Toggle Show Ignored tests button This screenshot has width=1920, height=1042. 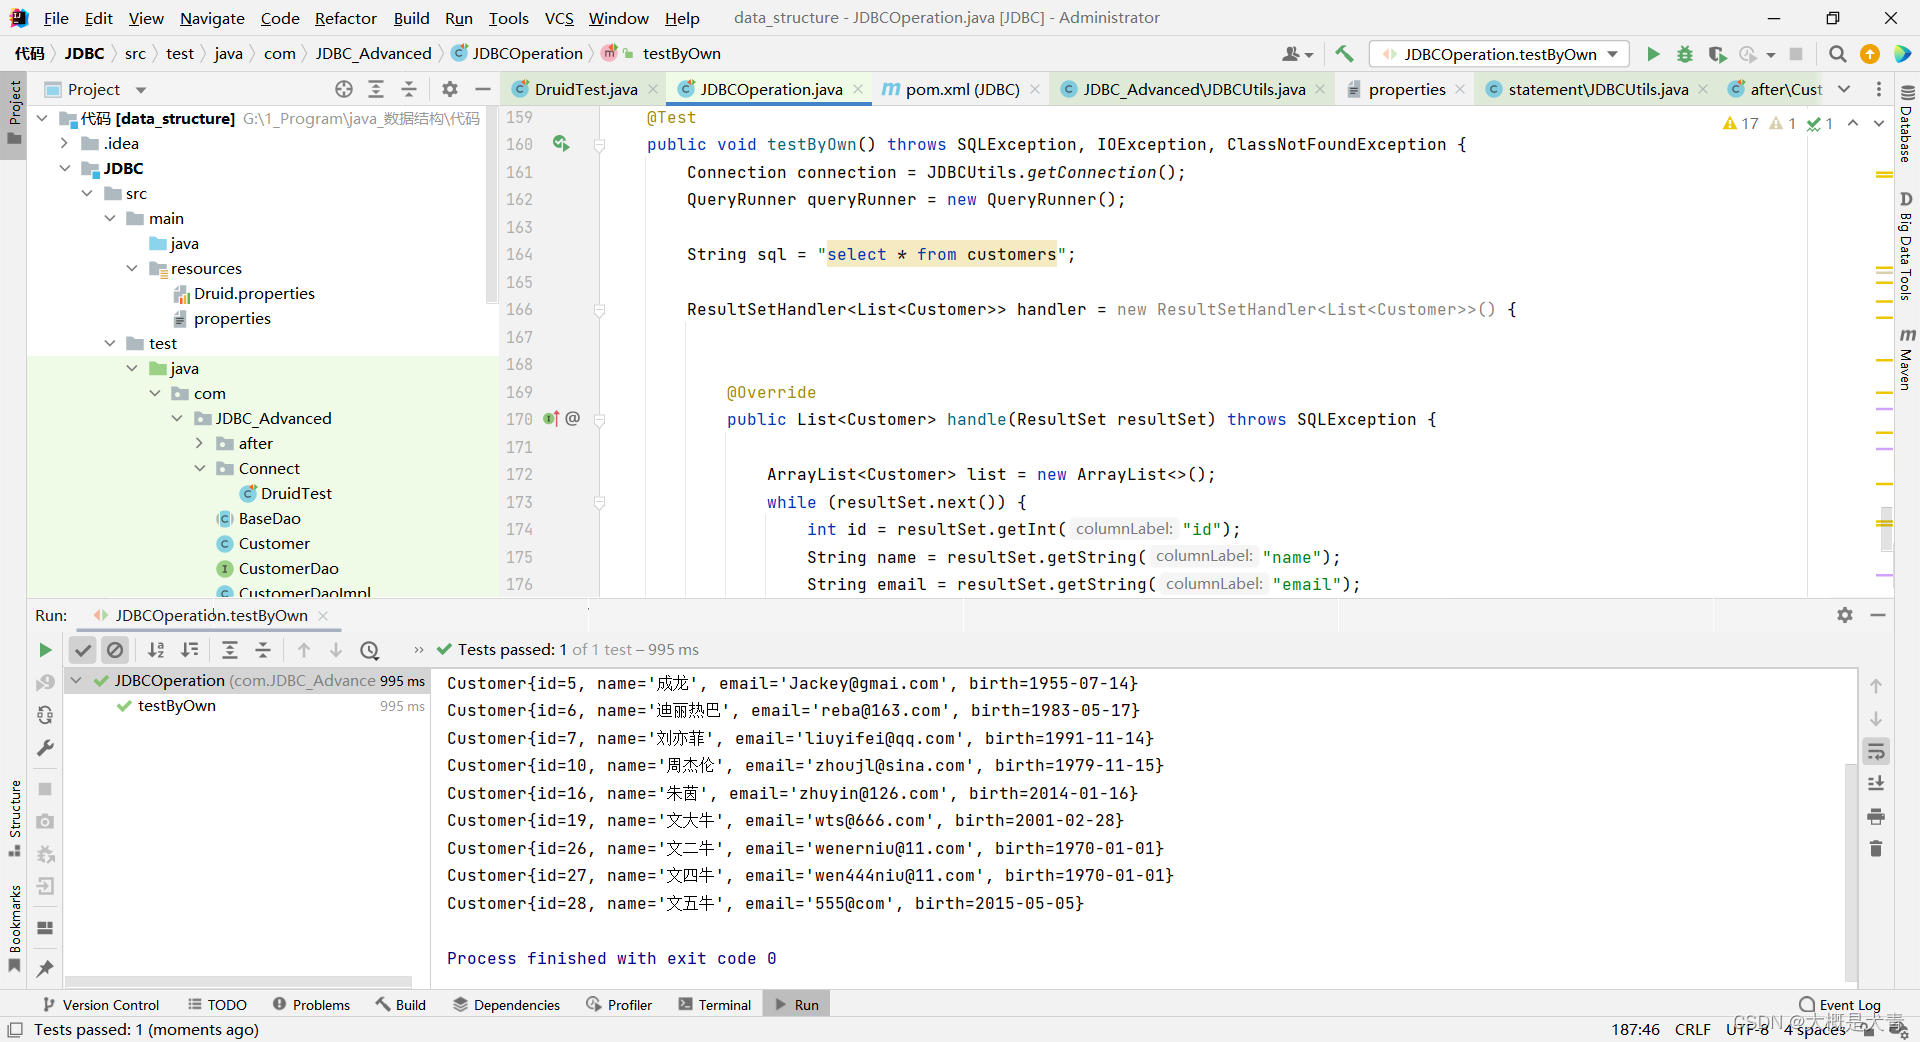(x=116, y=650)
